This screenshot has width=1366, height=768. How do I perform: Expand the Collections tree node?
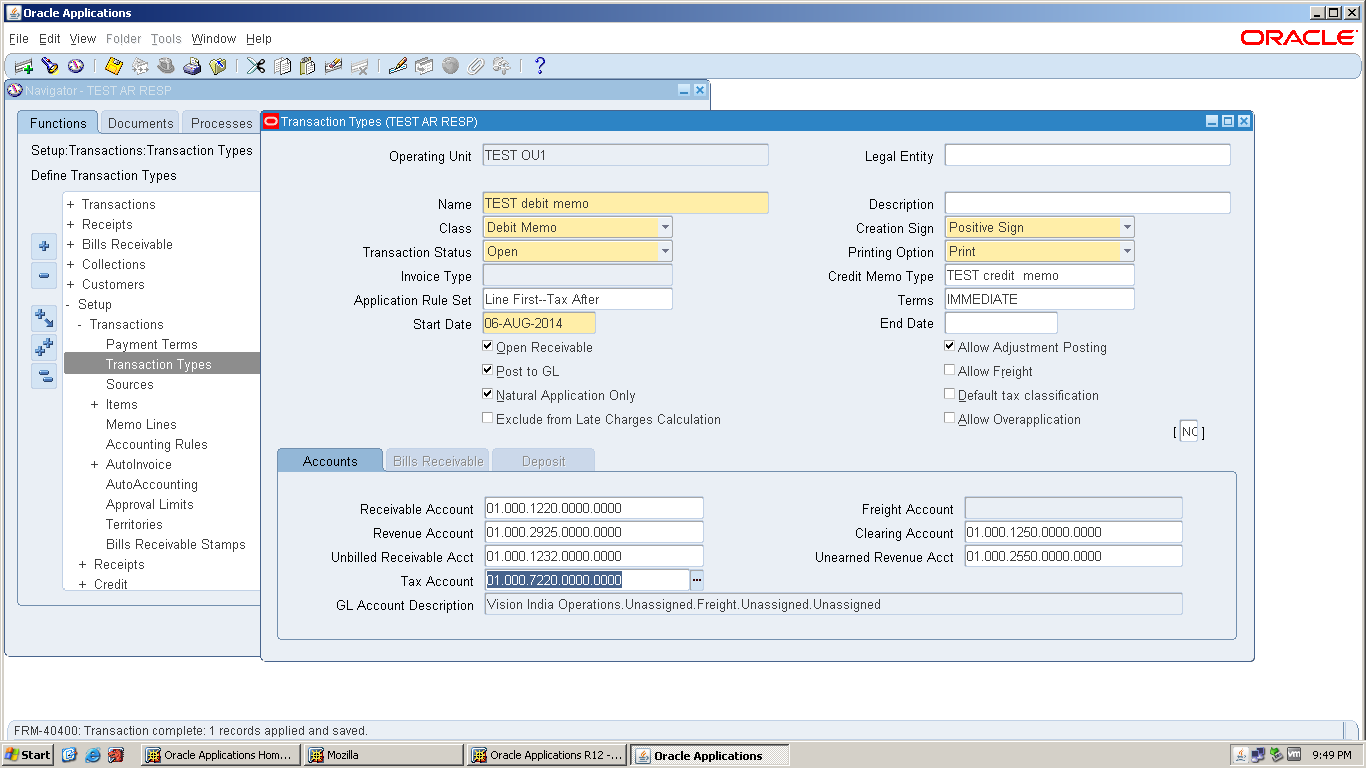[71, 264]
